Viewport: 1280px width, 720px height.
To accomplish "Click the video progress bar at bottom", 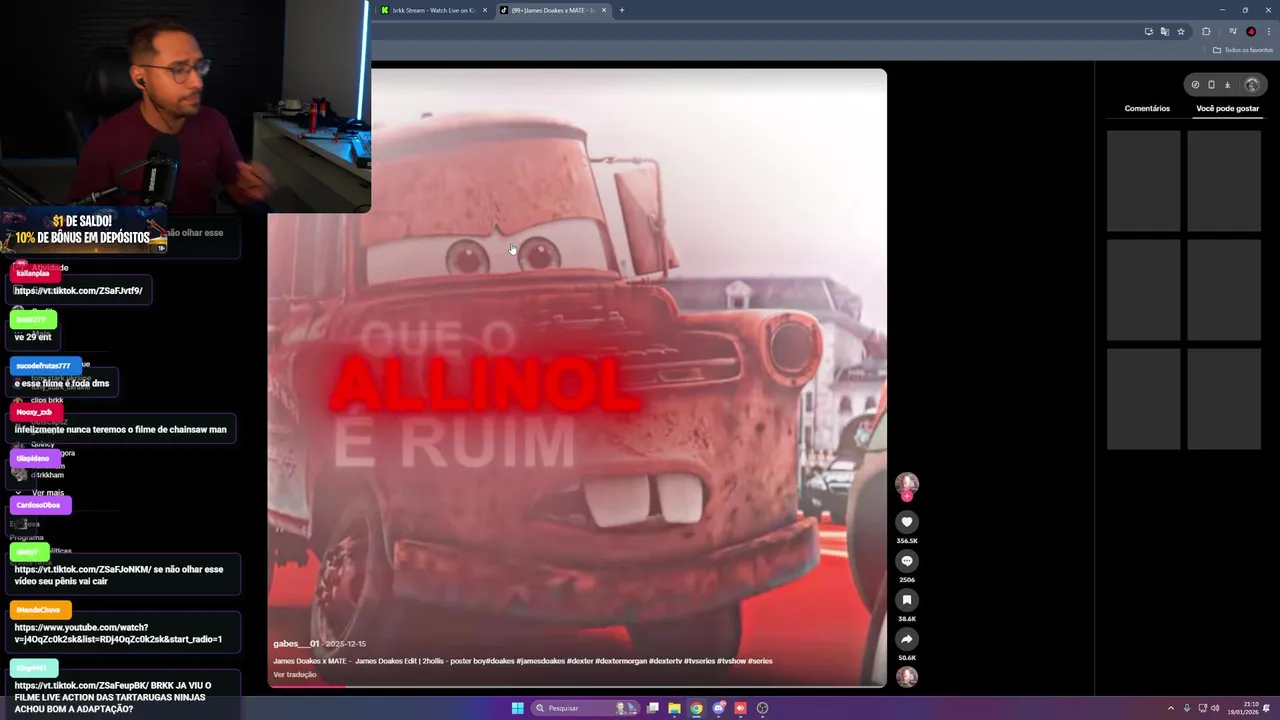I will (x=577, y=686).
